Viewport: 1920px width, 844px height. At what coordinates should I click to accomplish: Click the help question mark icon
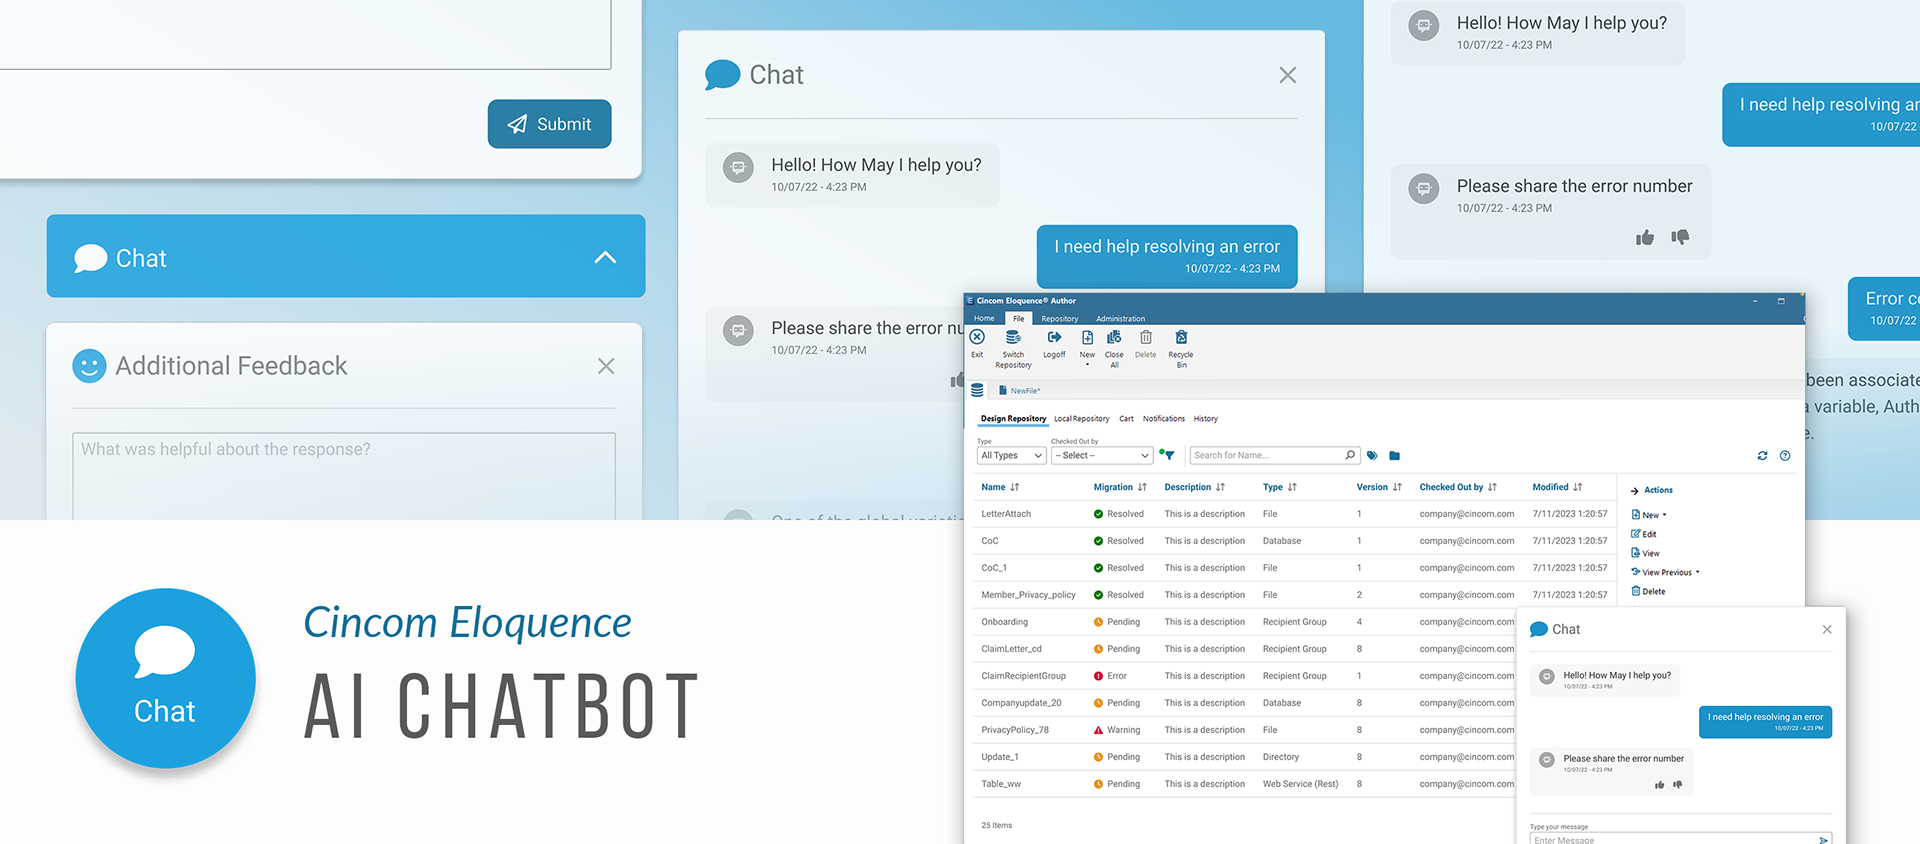coord(1785,456)
